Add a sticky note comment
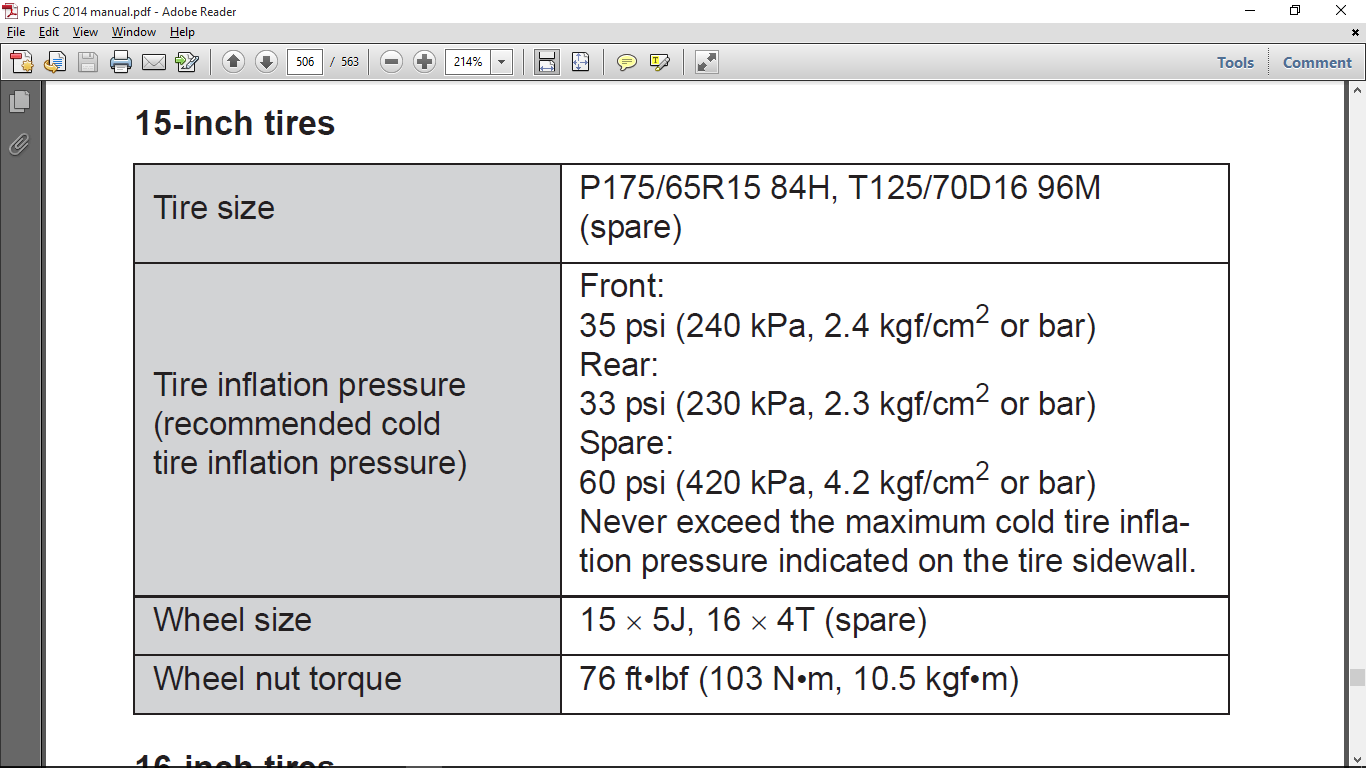 [x=627, y=62]
